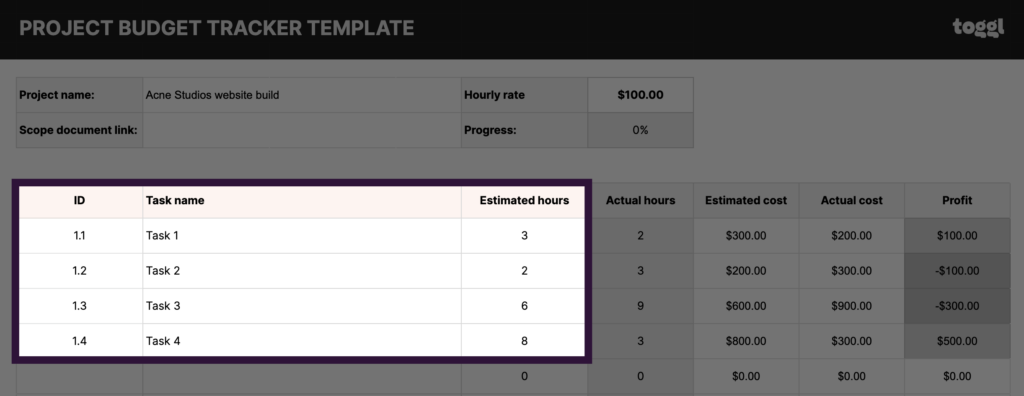
Task: Click the Task 1 name cell
Action: click(x=302, y=236)
